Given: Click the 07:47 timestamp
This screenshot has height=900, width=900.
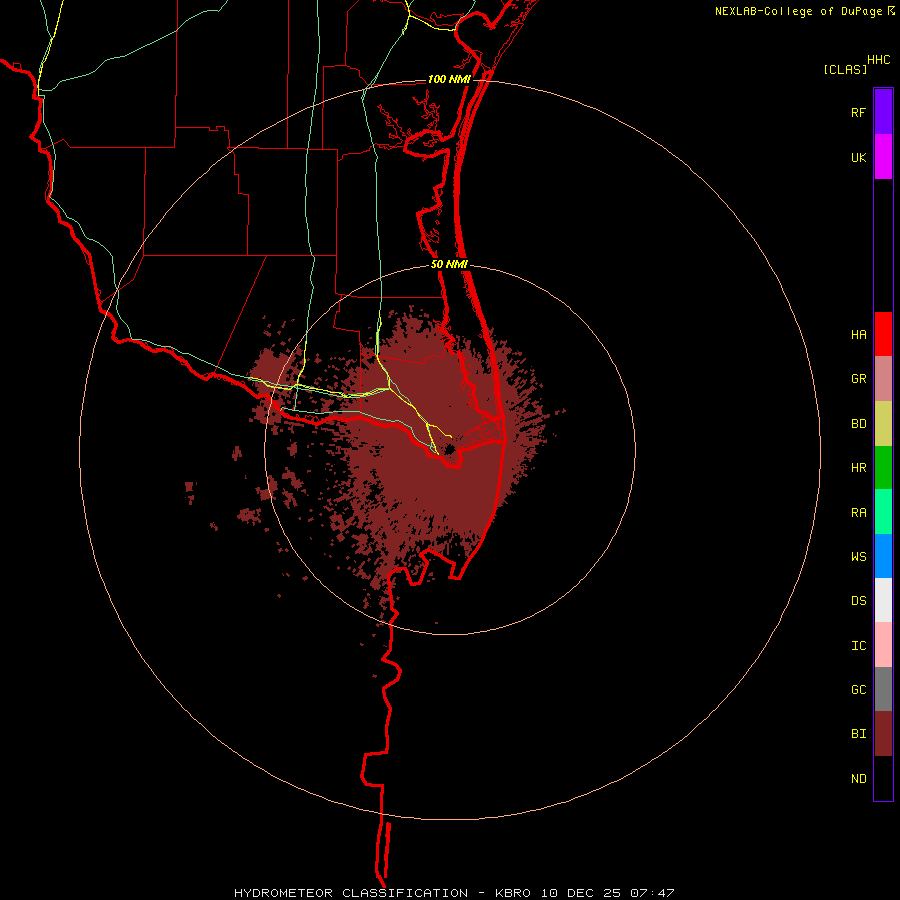Looking at the screenshot, I should coord(651,893).
